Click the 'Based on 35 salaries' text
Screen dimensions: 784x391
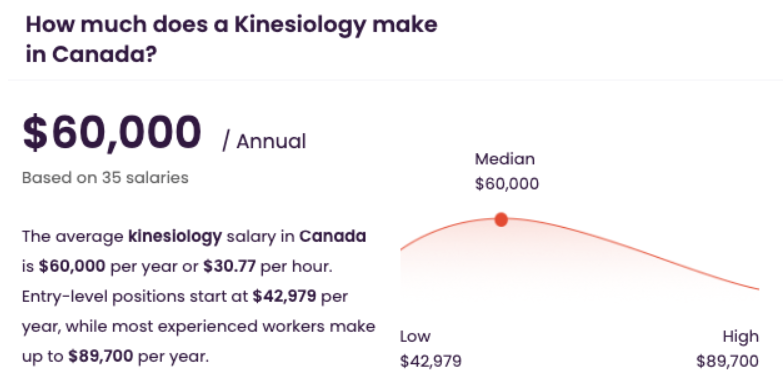[106, 178]
